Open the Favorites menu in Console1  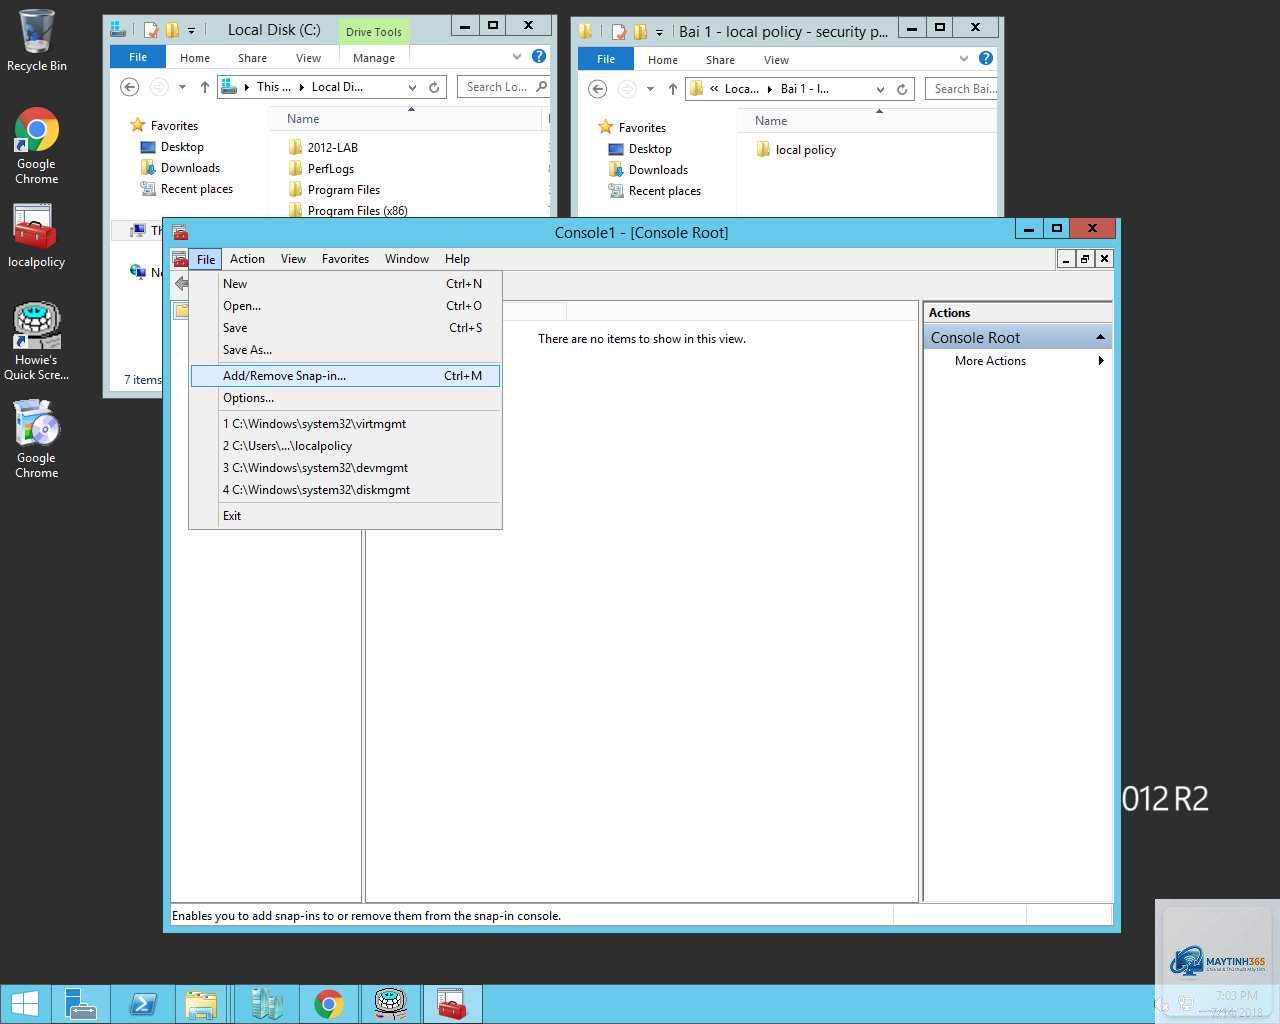tap(345, 259)
